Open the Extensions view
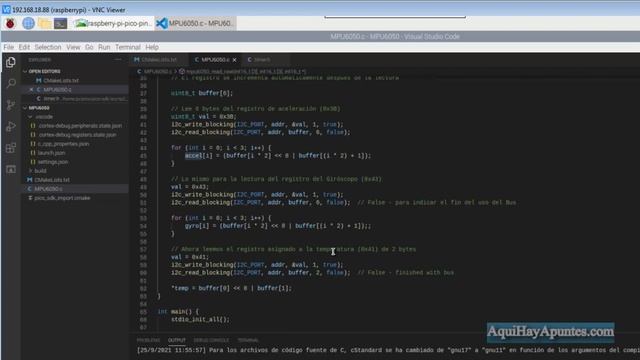This screenshot has width=640, height=360. 11,147
